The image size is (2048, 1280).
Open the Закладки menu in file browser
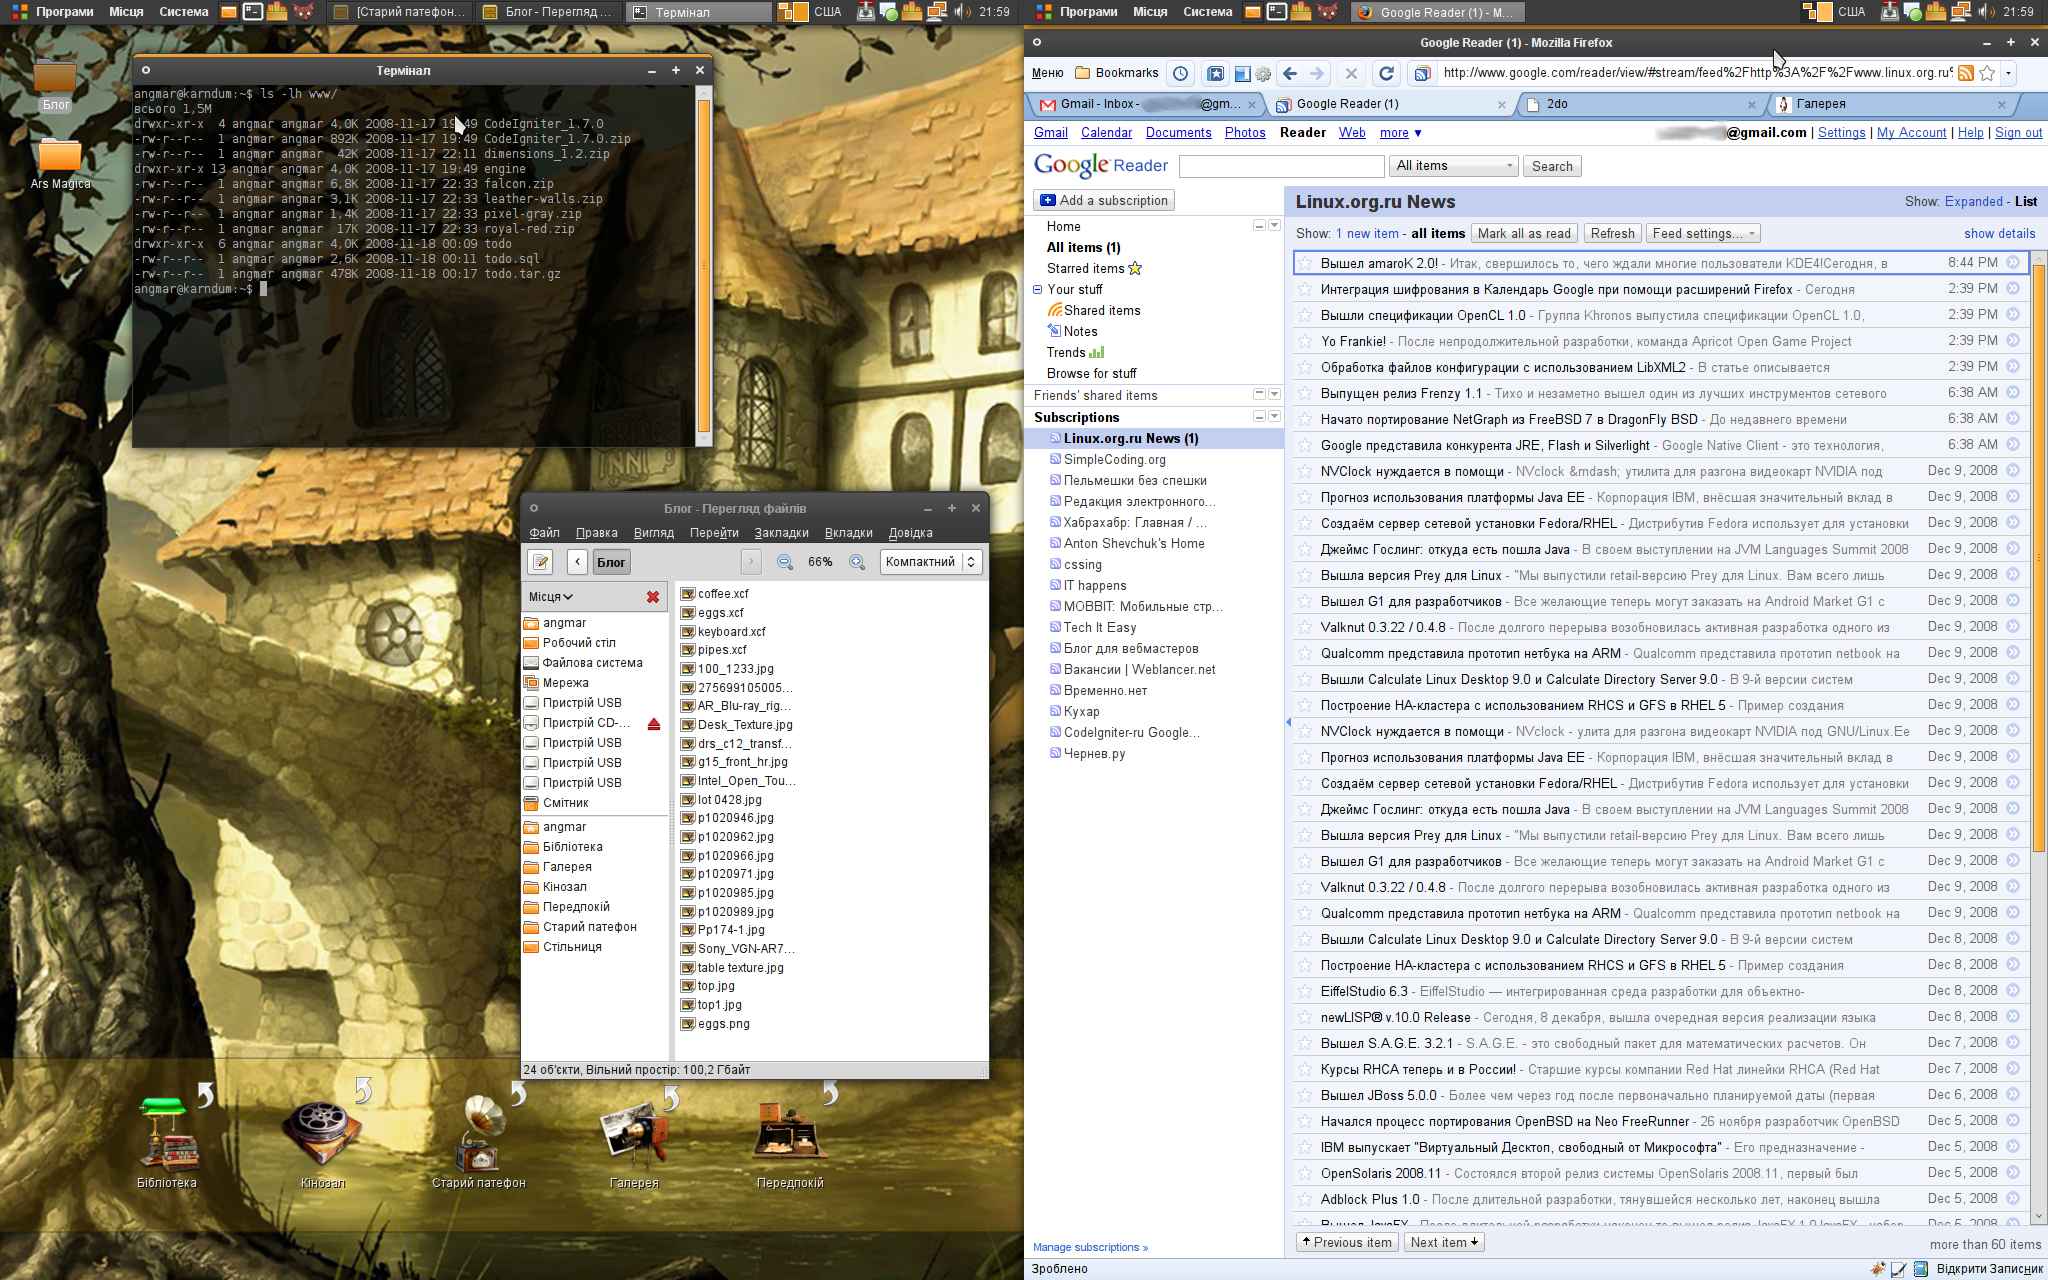click(781, 533)
